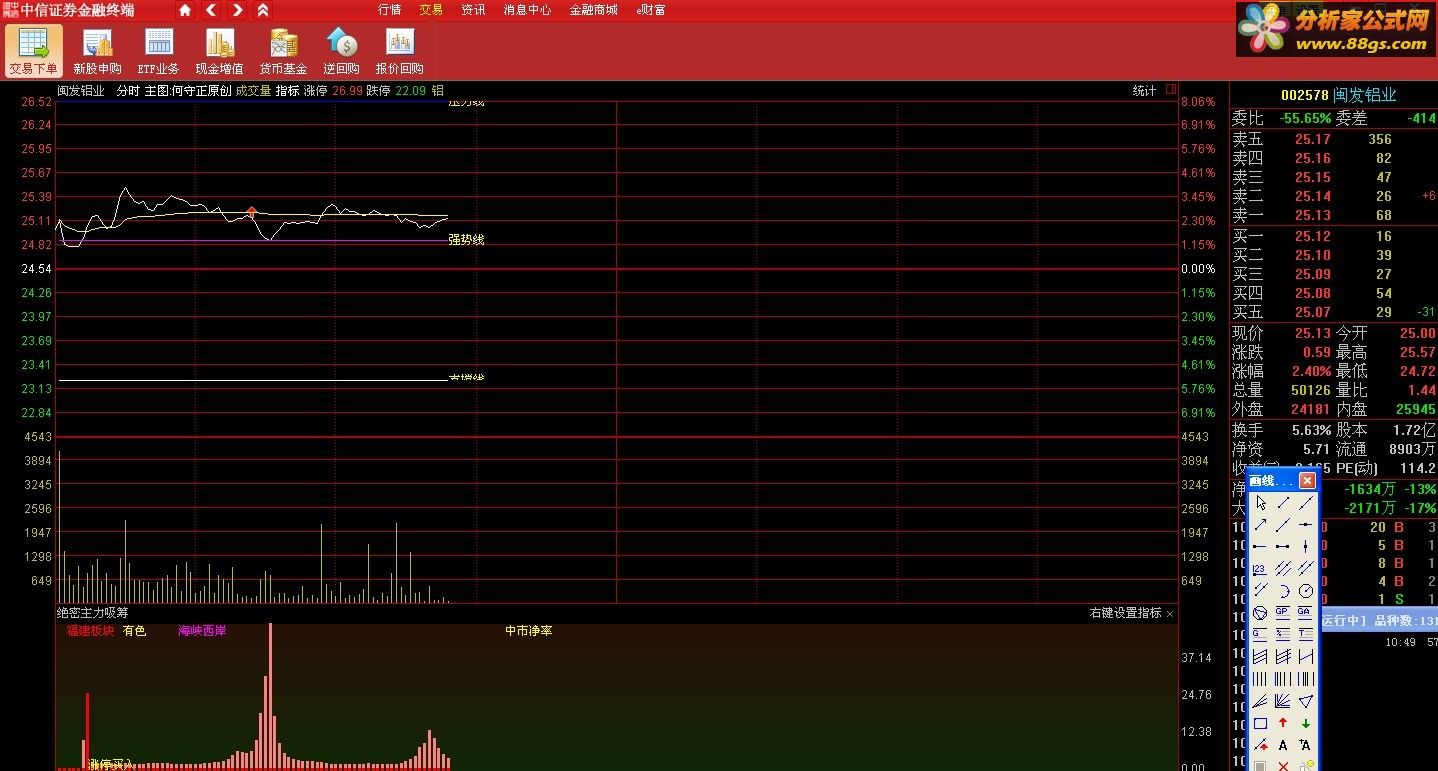Viewport: 1438px width, 771px height.
Task: Click the 最高 value 25.57
Action: click(x=1417, y=352)
